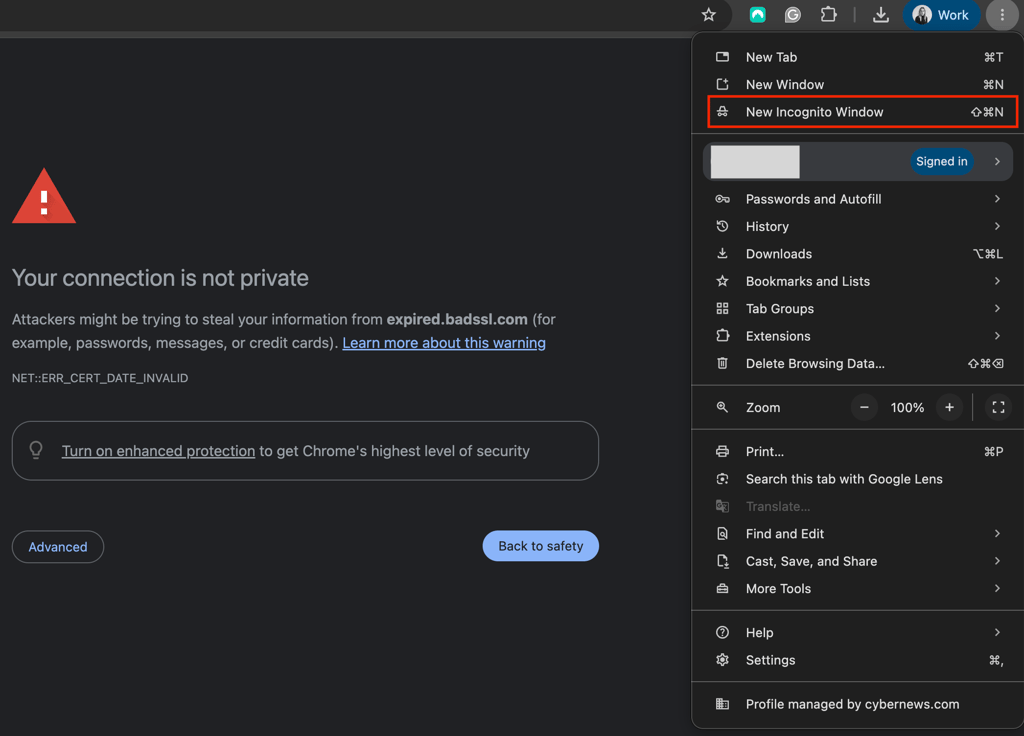Click the NET::ERR_CERT_DATE_INVALID error code
The height and width of the screenshot is (736, 1024).
100,378
